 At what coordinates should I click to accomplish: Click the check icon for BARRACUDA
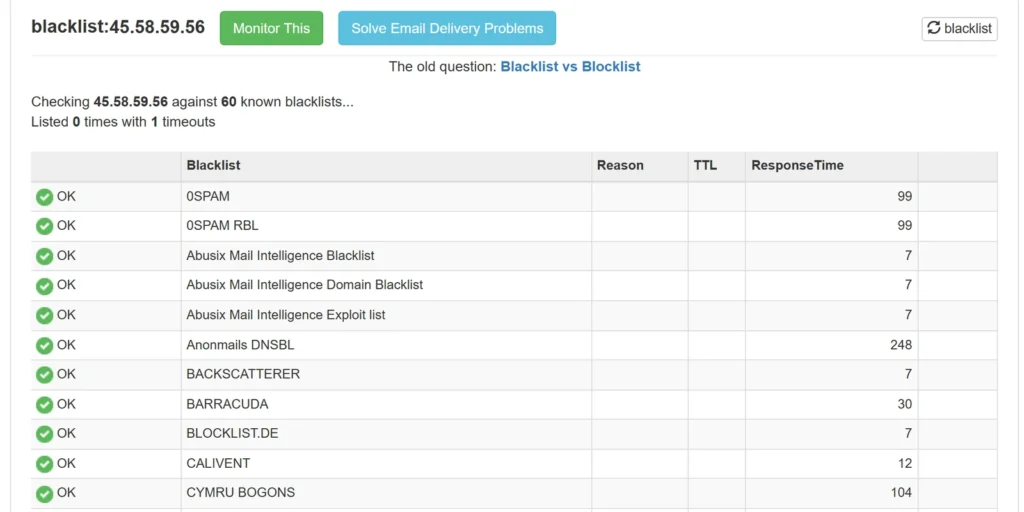[44, 405]
